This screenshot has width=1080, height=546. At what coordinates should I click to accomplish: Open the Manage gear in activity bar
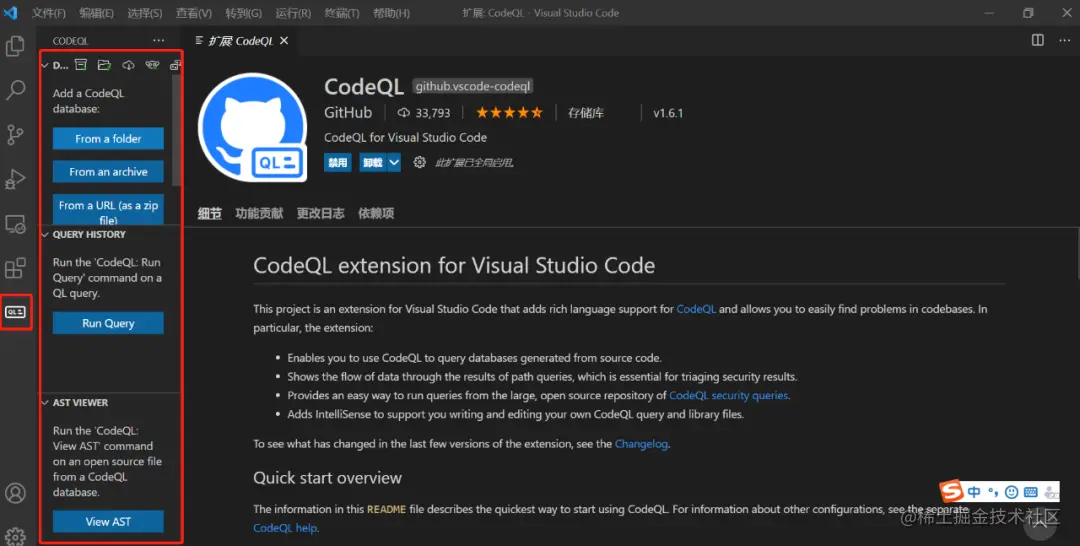click(x=15, y=536)
